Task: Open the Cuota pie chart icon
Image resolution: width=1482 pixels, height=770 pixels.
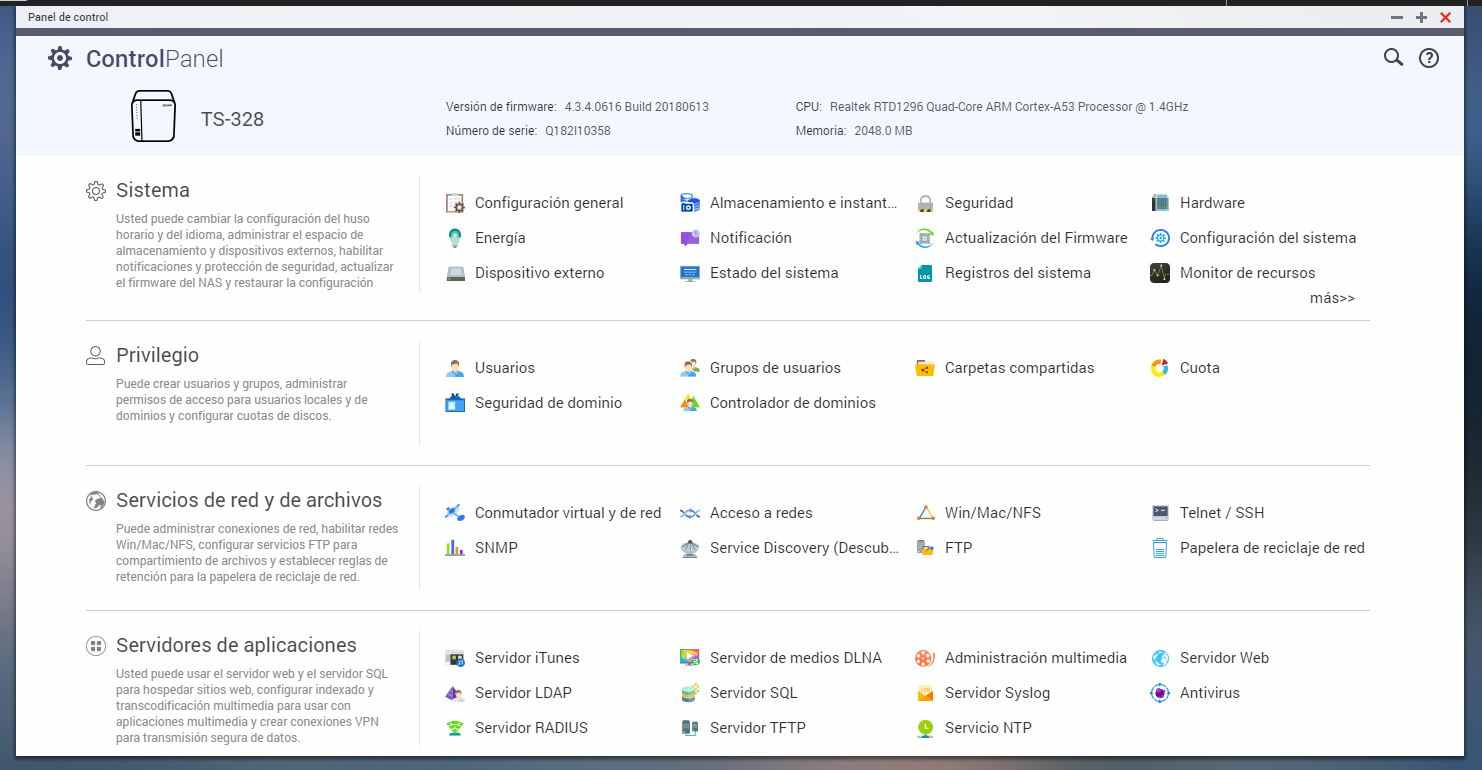Action: [x=1160, y=368]
